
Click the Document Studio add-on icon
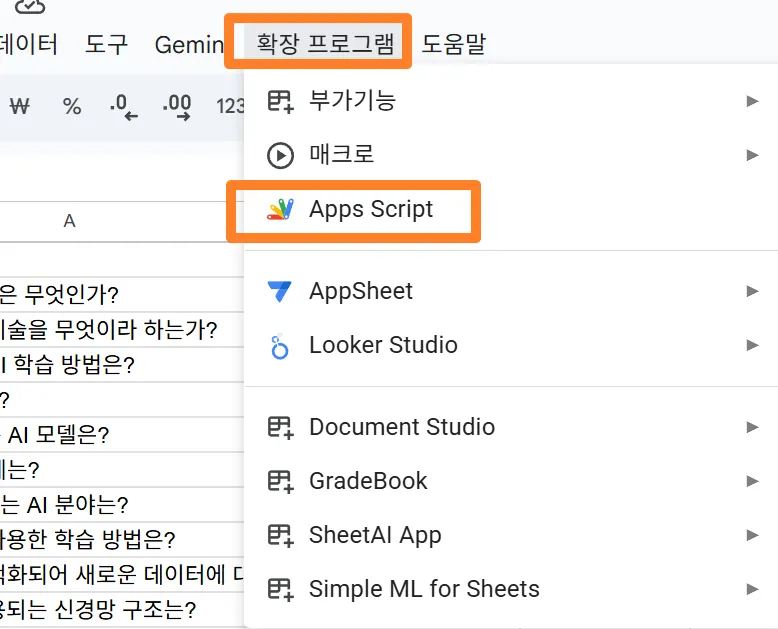pos(280,428)
